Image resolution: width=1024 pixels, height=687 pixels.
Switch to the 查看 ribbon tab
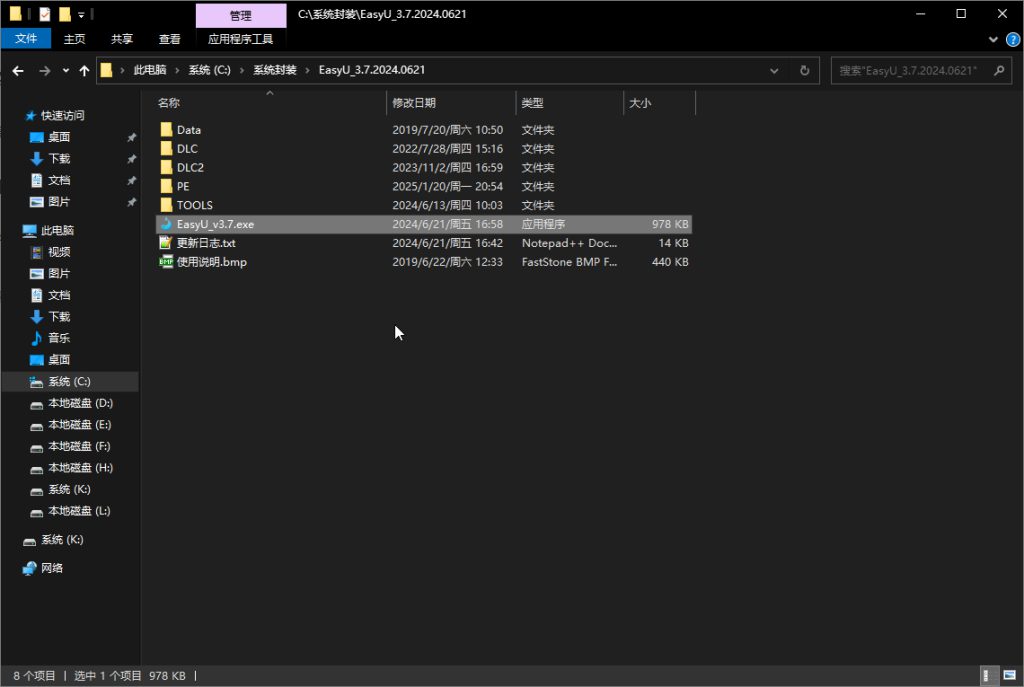click(170, 39)
